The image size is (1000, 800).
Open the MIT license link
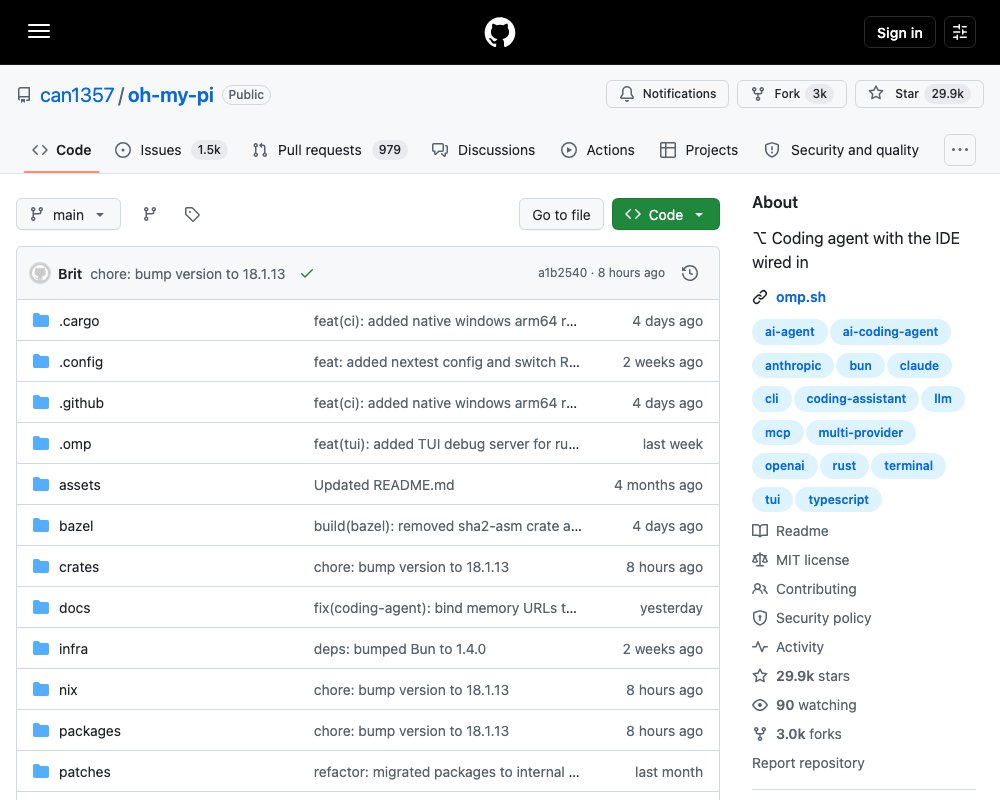tap(801, 560)
